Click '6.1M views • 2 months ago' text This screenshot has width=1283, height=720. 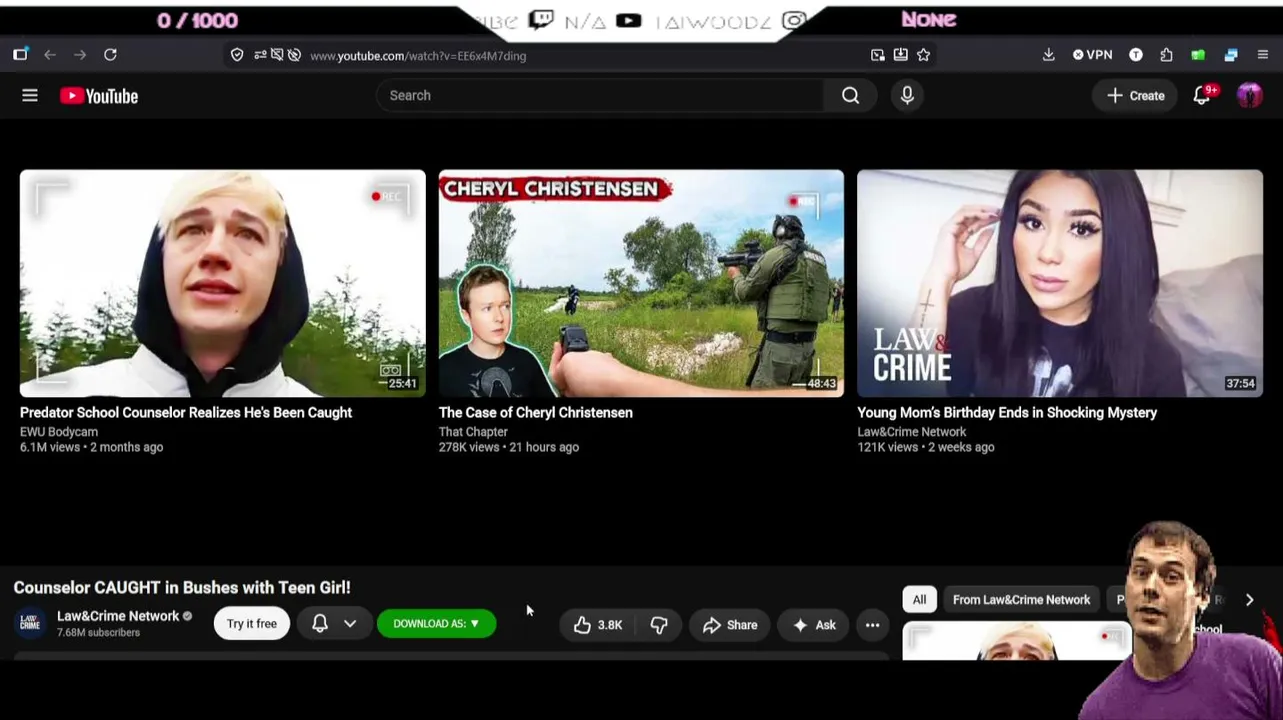(x=91, y=447)
